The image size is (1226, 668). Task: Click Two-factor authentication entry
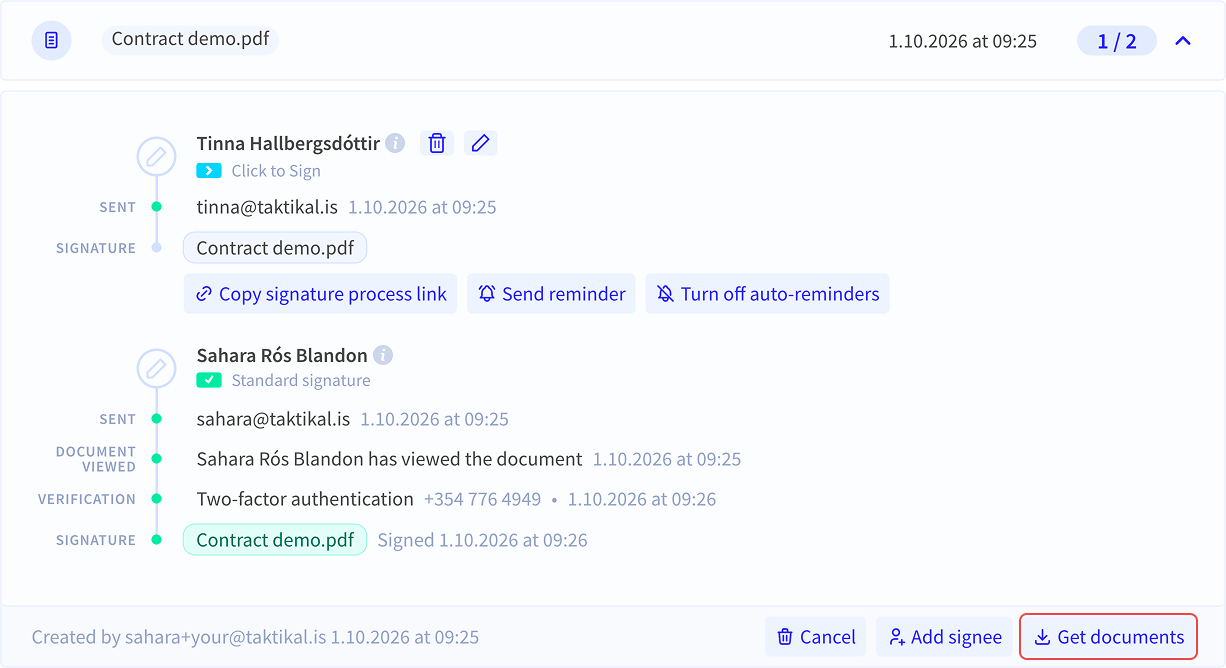click(305, 499)
